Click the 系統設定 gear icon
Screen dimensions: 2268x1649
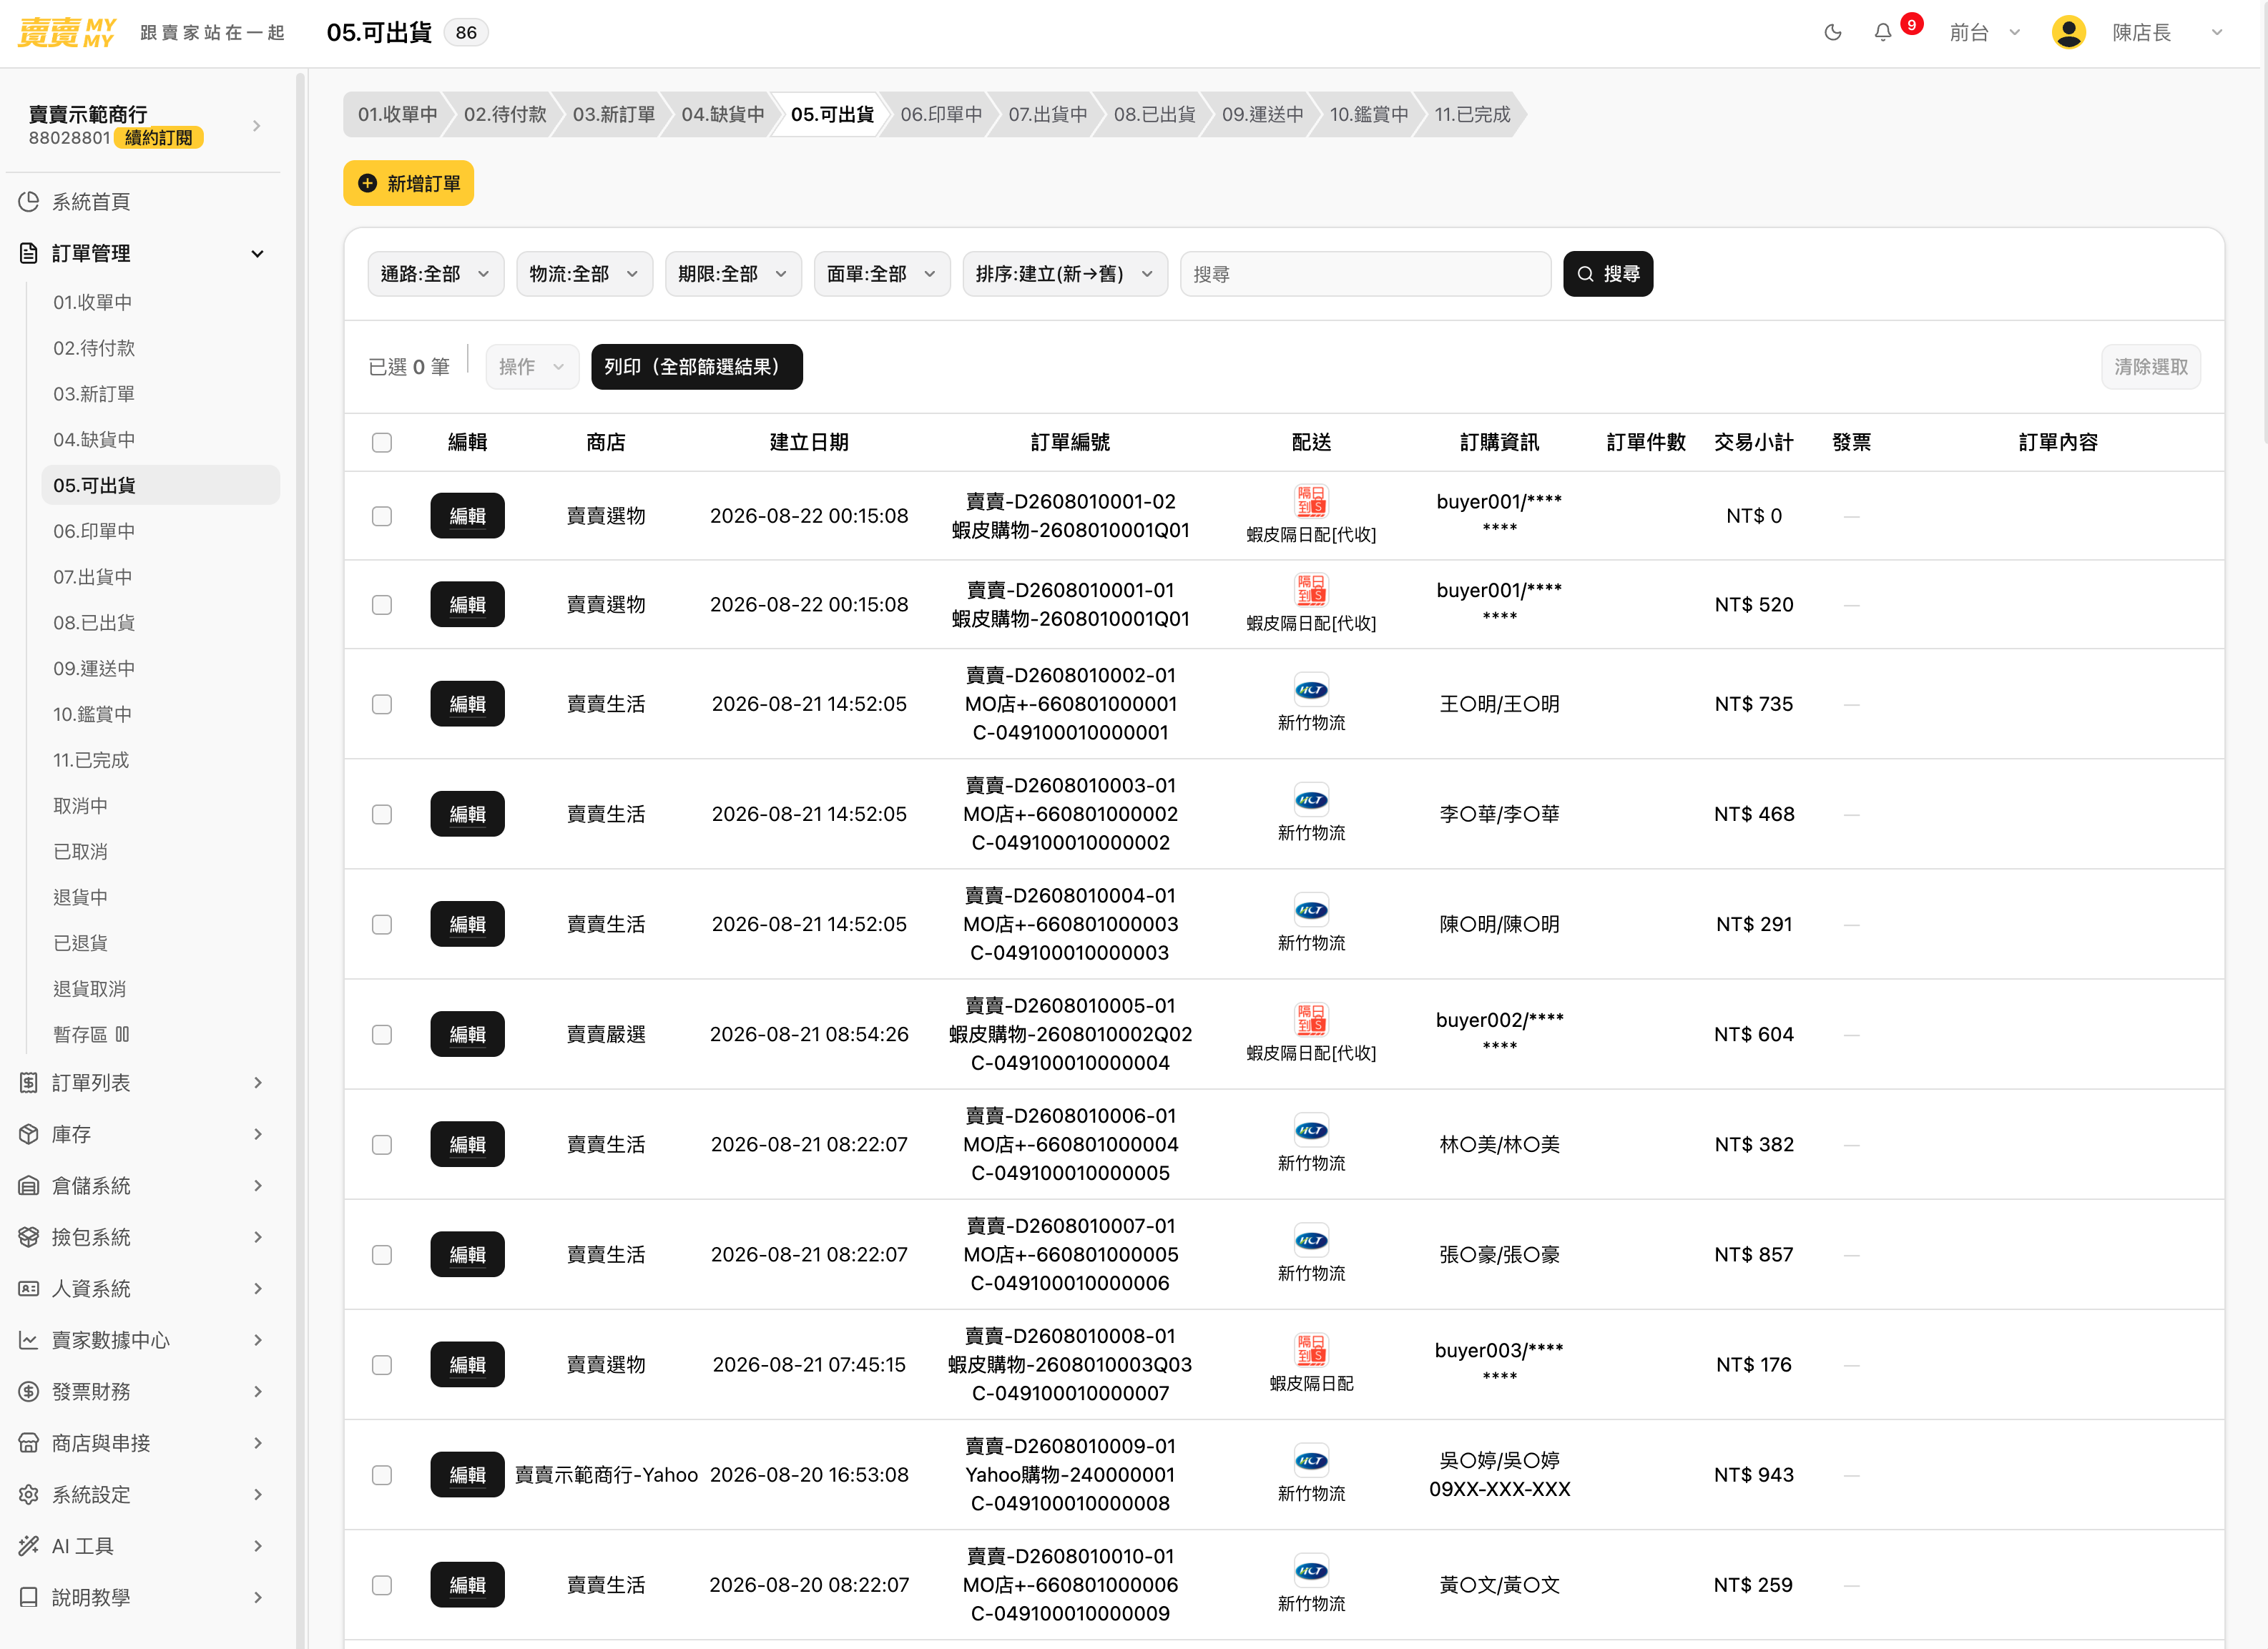coord(29,1495)
